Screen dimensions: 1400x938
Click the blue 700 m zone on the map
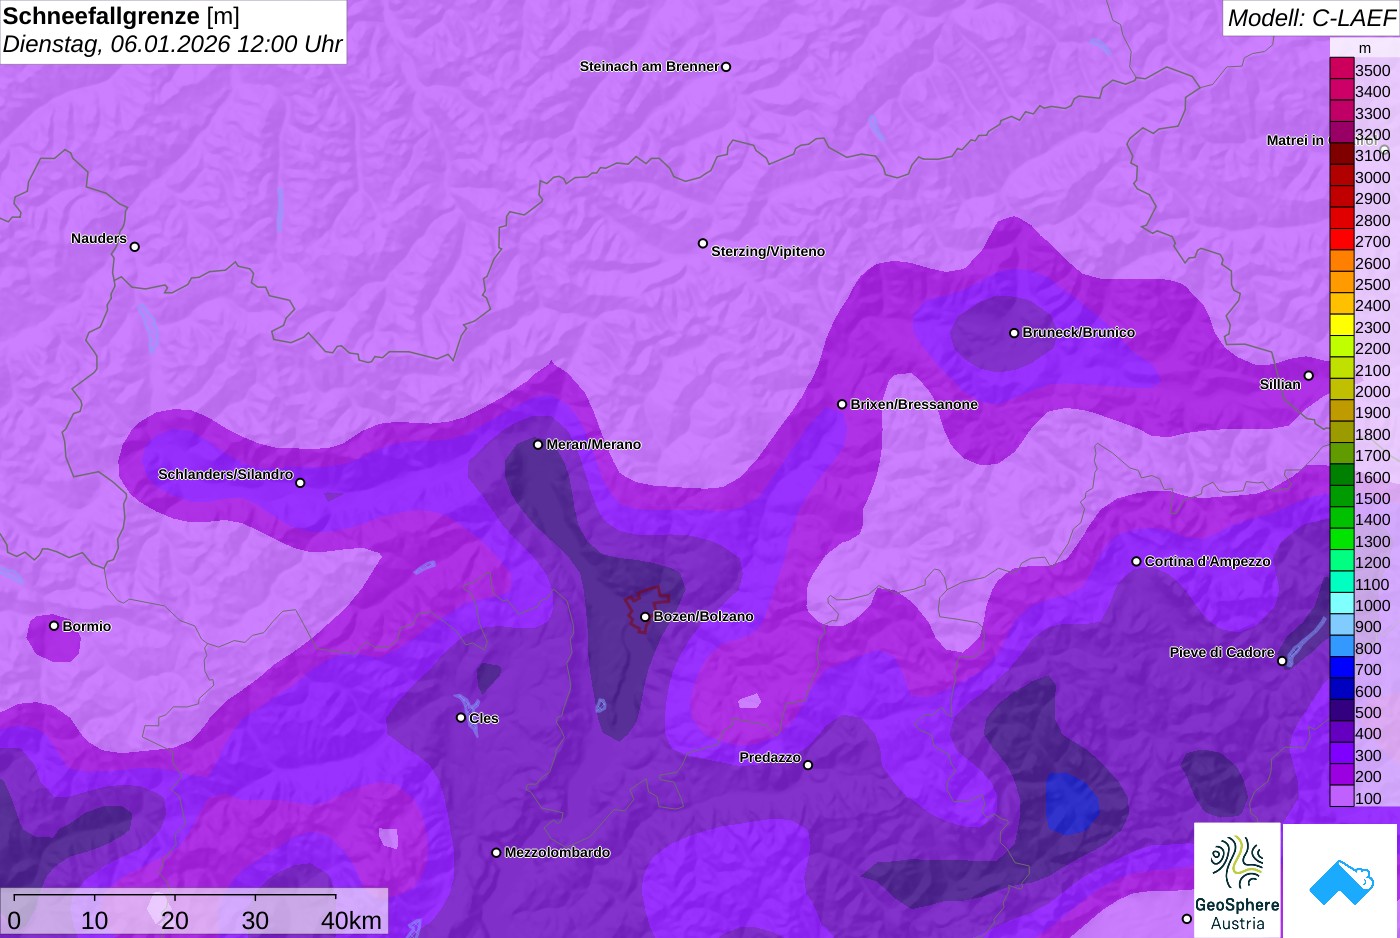1073,803
